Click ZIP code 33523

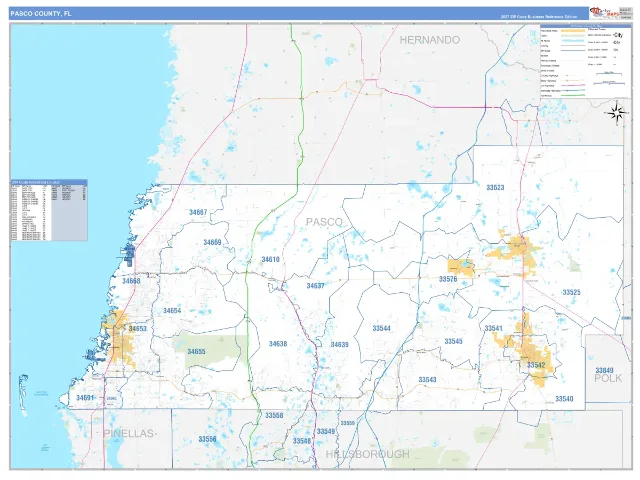pyautogui.click(x=495, y=187)
